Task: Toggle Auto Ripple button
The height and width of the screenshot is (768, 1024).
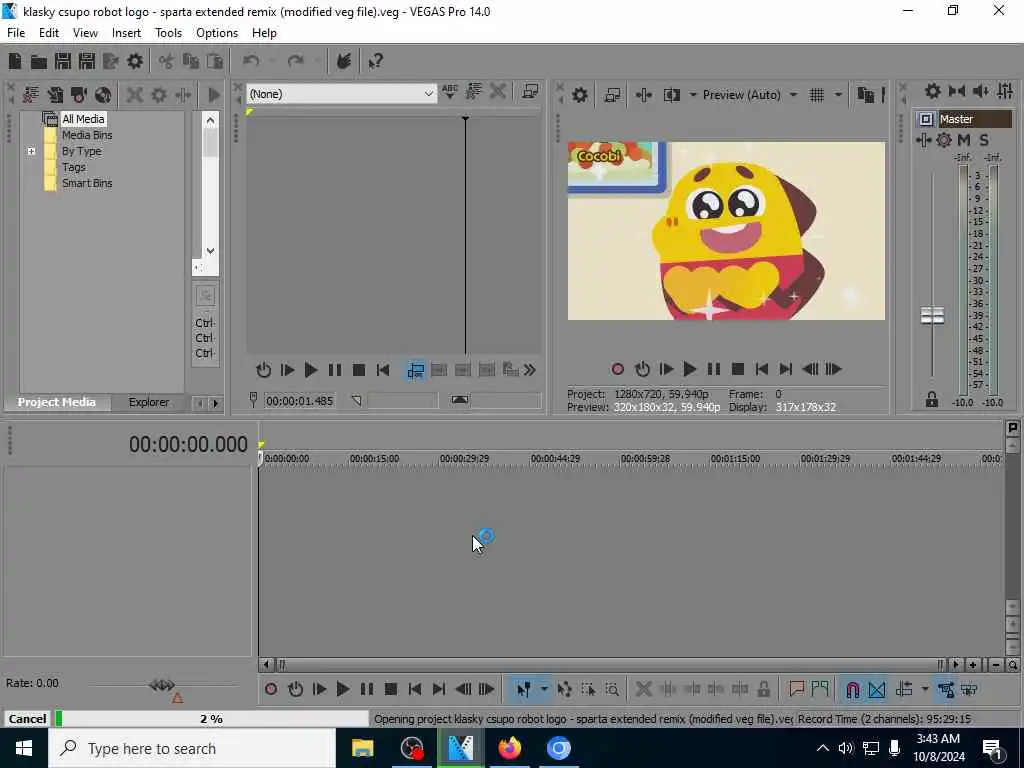Action: (x=904, y=689)
